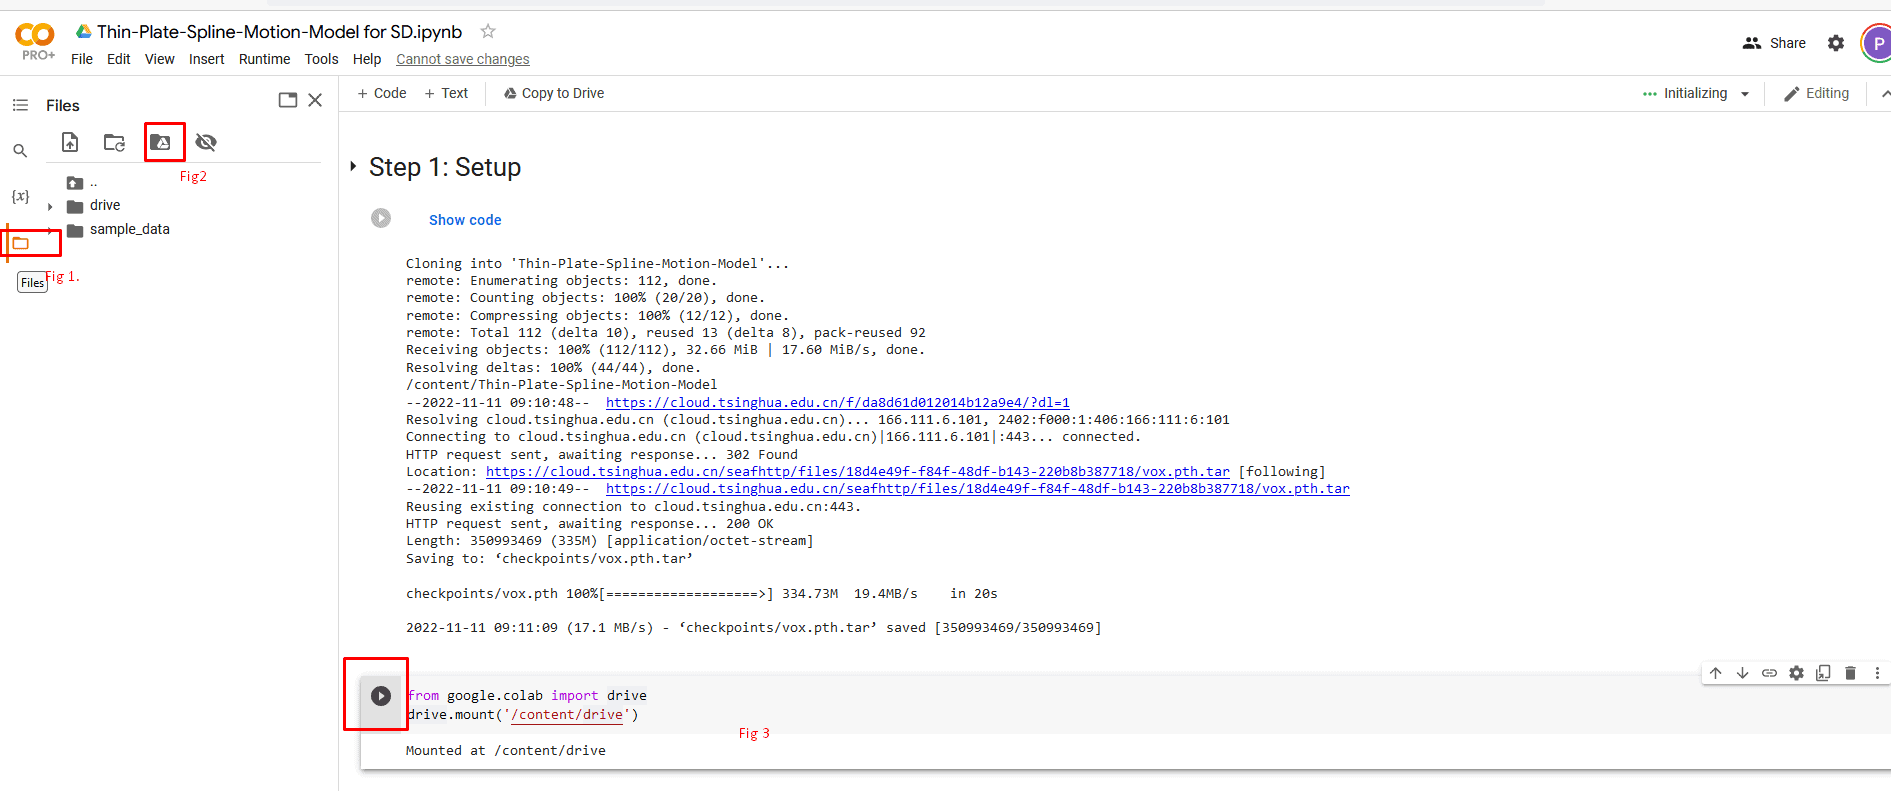Image resolution: width=1891 pixels, height=791 pixels.
Task: Open the Initializing runtime dropdown arrow
Action: tap(1745, 94)
